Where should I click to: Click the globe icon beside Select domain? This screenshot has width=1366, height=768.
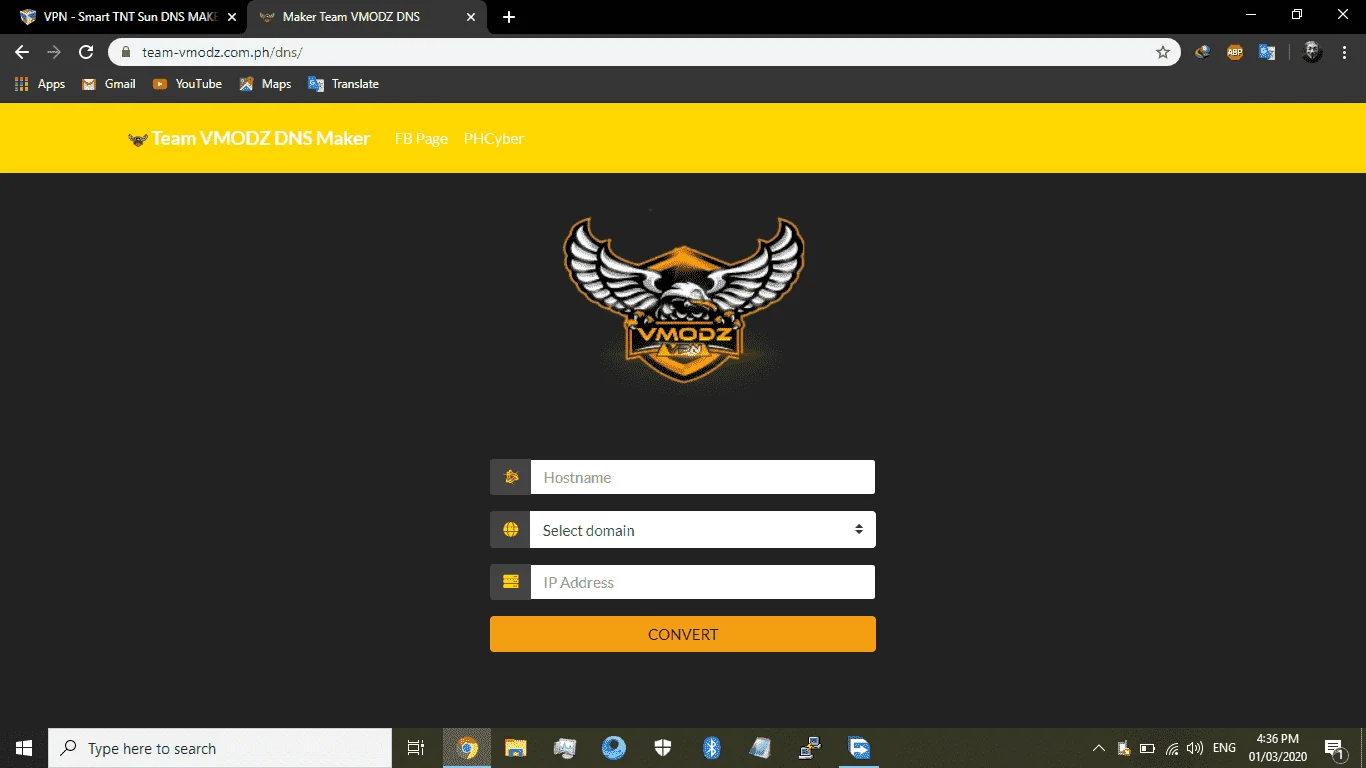point(510,530)
